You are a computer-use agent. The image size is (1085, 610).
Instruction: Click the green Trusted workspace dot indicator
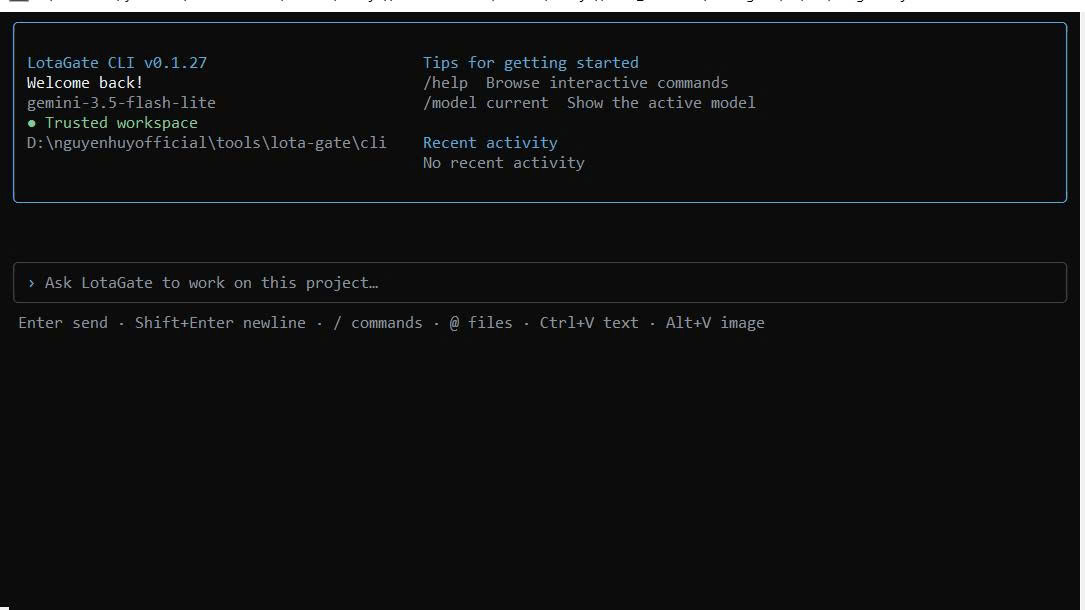coord(31,123)
